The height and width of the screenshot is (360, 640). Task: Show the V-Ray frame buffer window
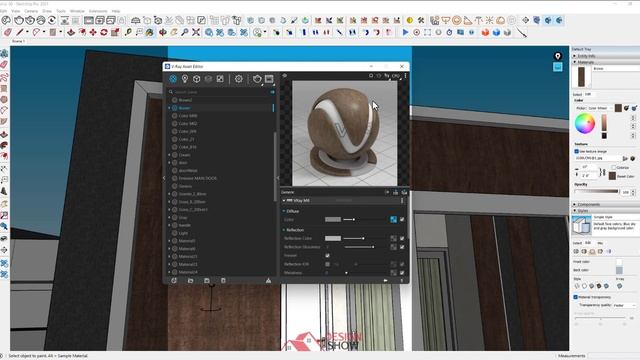click(x=269, y=79)
